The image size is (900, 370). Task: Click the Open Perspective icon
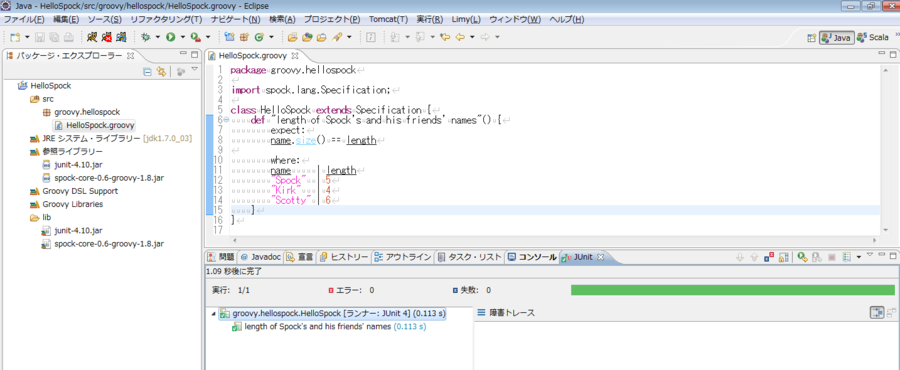point(812,38)
